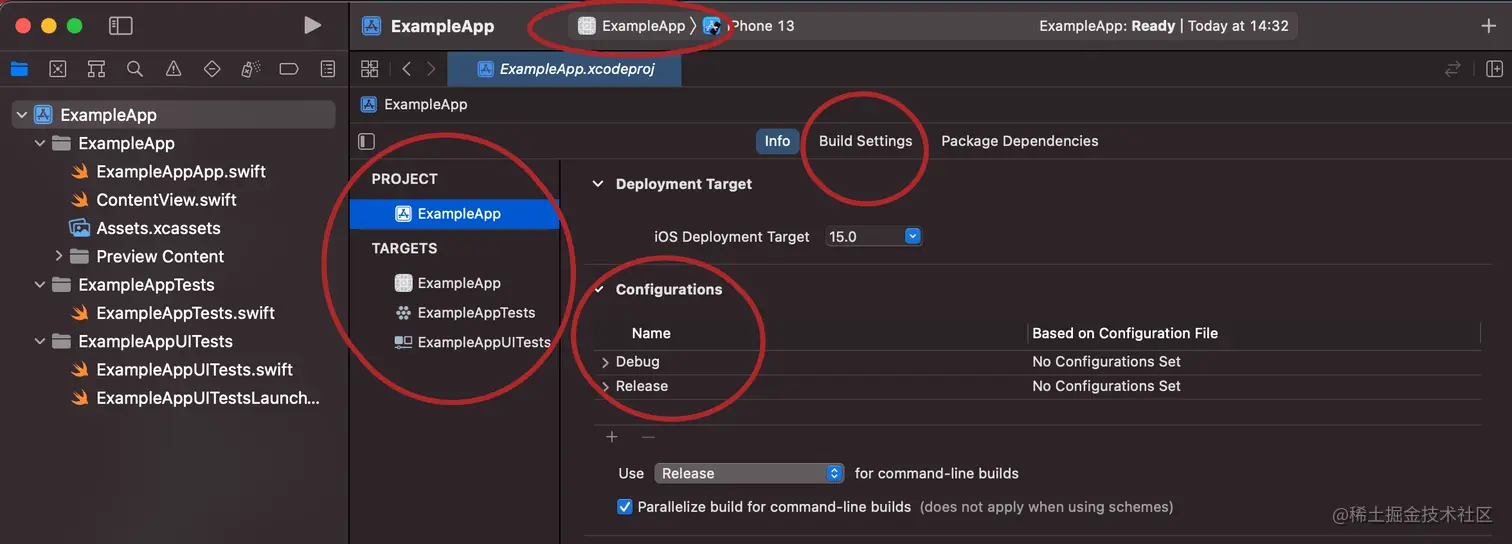Open the Issue navigator warning icon
1512x544 pixels.
click(x=173, y=69)
